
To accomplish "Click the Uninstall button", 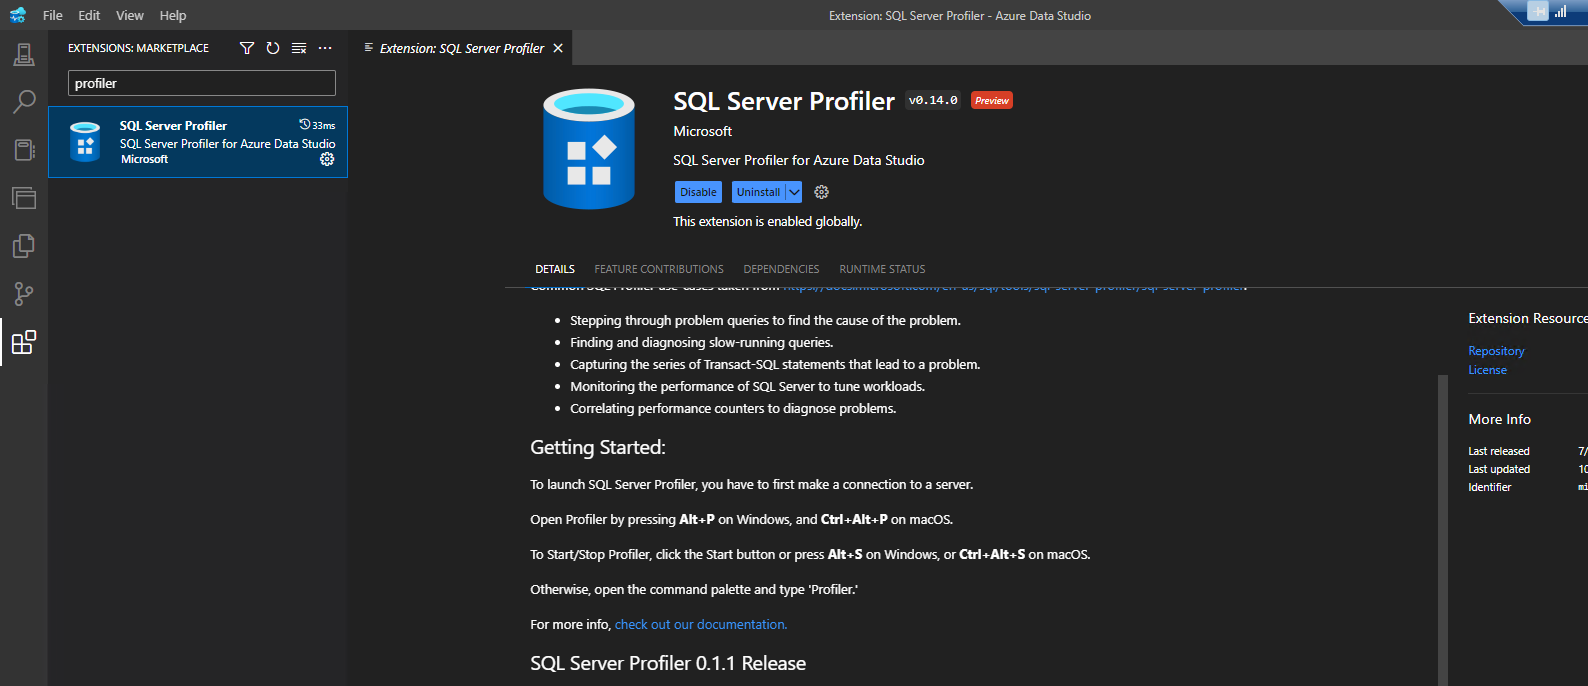I will coord(758,192).
